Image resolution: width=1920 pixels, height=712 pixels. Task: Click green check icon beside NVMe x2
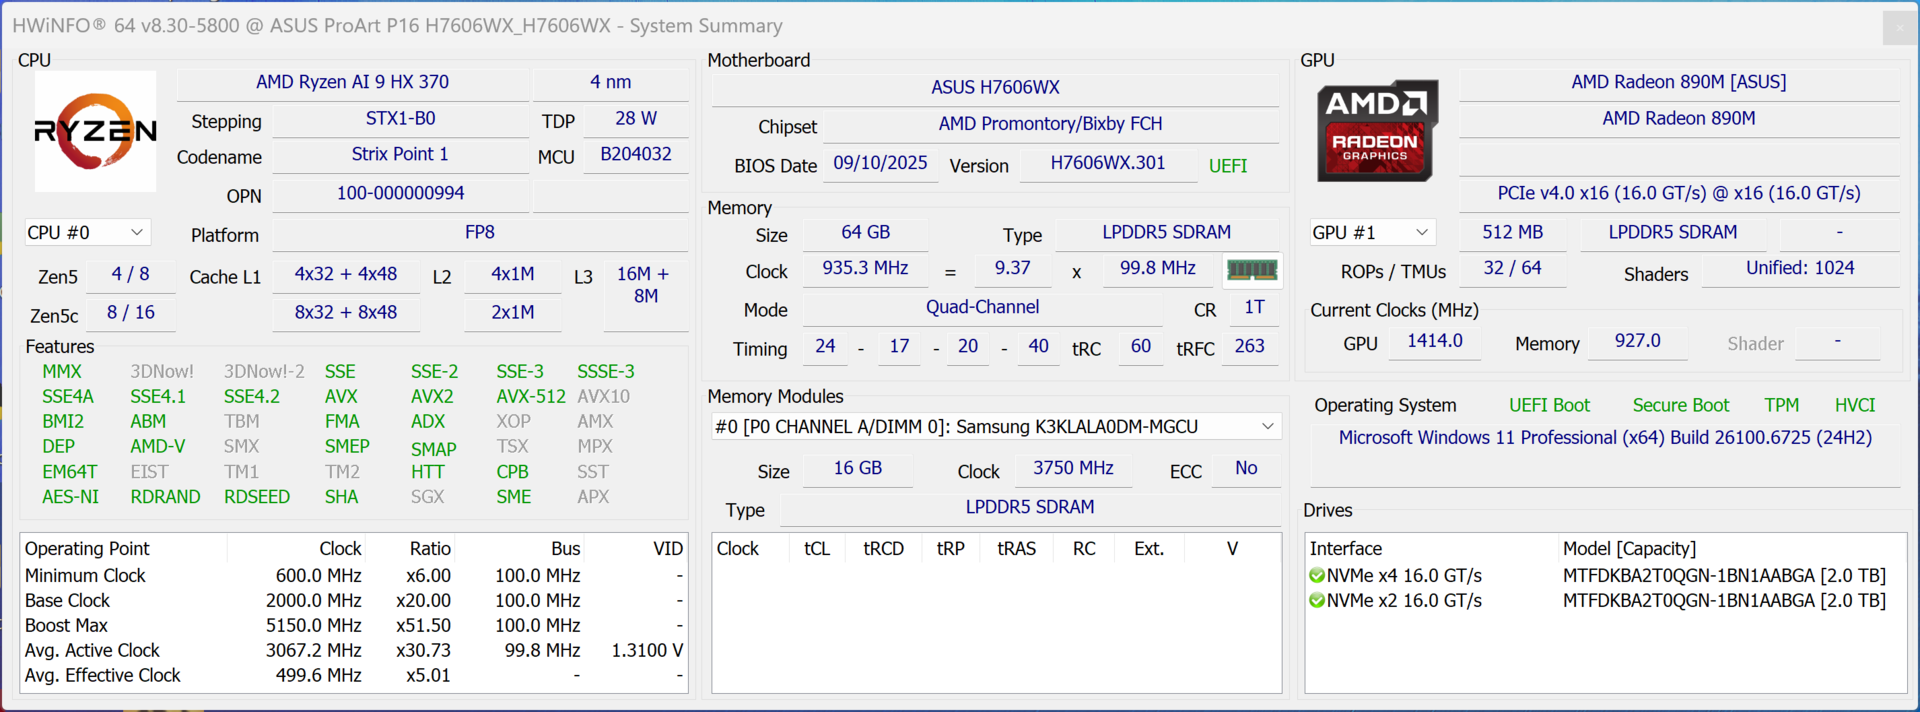coord(1317,601)
